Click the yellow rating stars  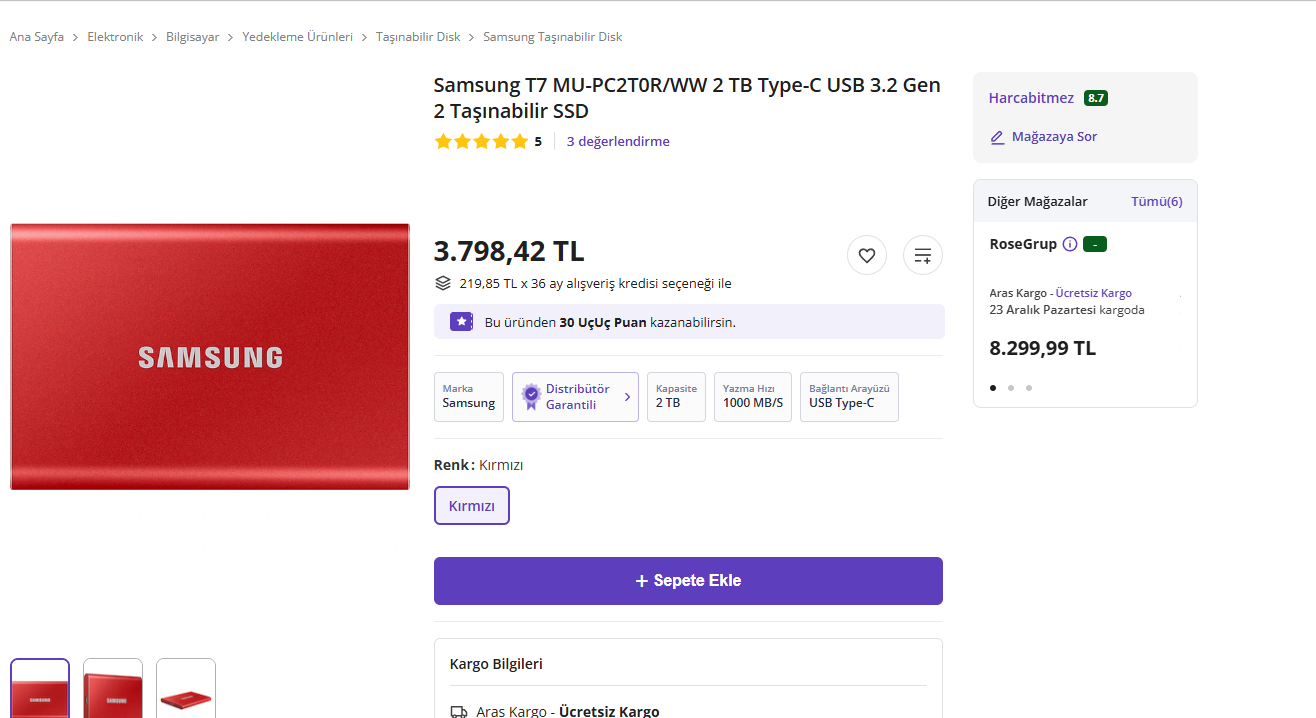click(x=481, y=142)
